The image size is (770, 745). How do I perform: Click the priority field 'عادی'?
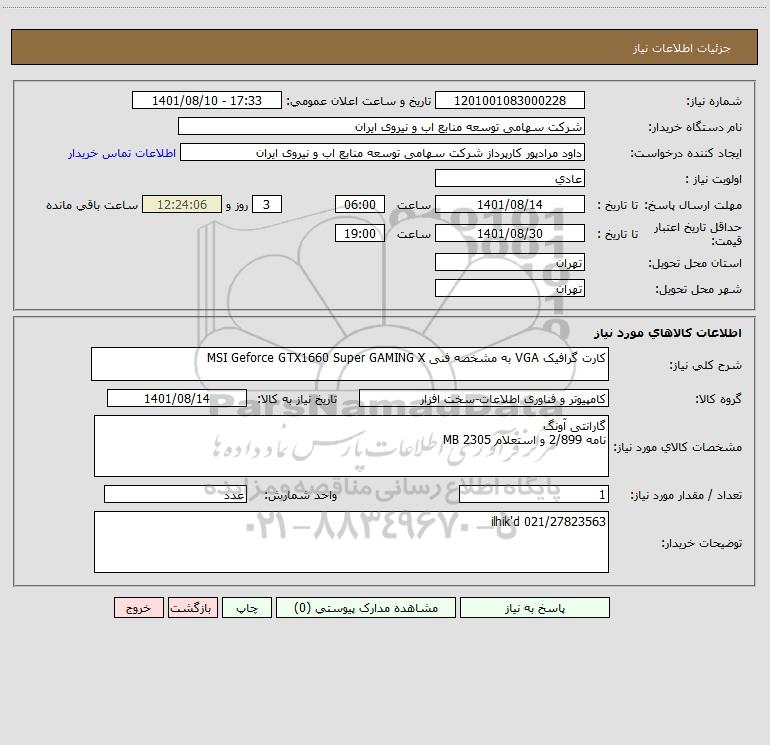coord(510,178)
